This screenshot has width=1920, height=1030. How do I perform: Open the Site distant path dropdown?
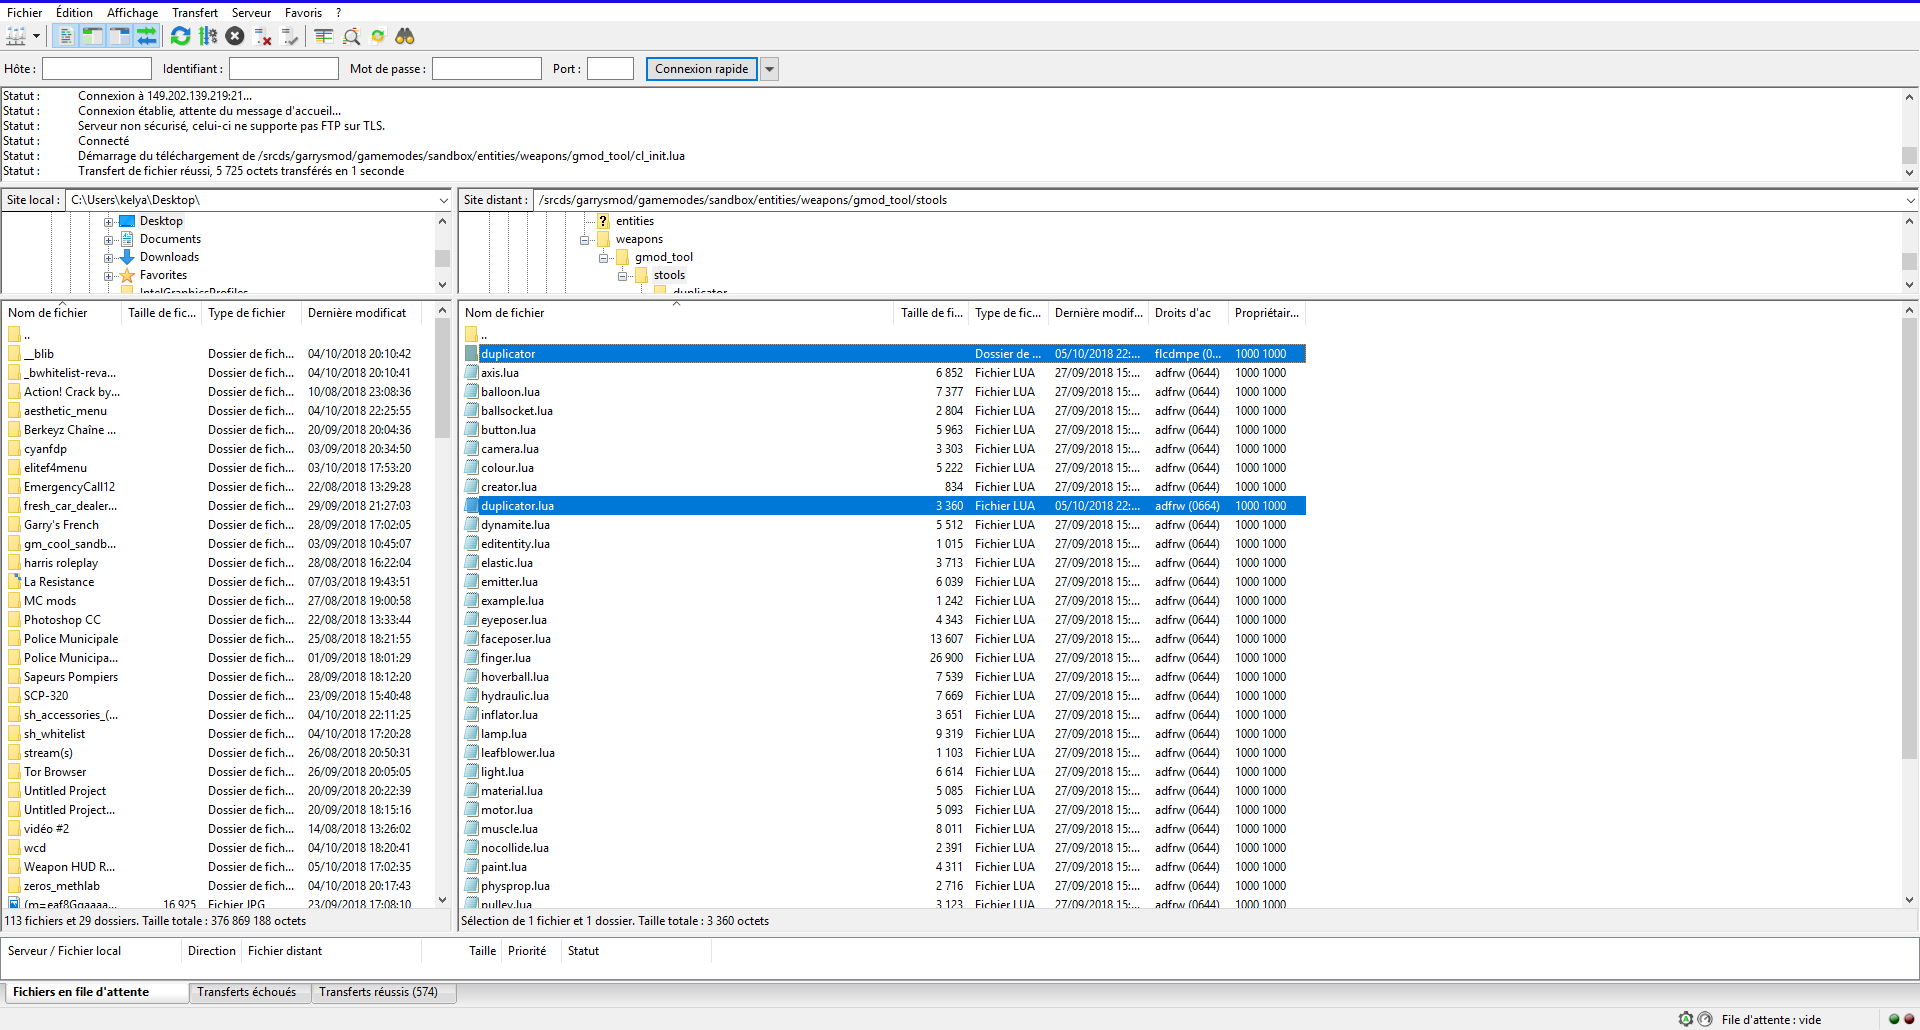point(1909,200)
